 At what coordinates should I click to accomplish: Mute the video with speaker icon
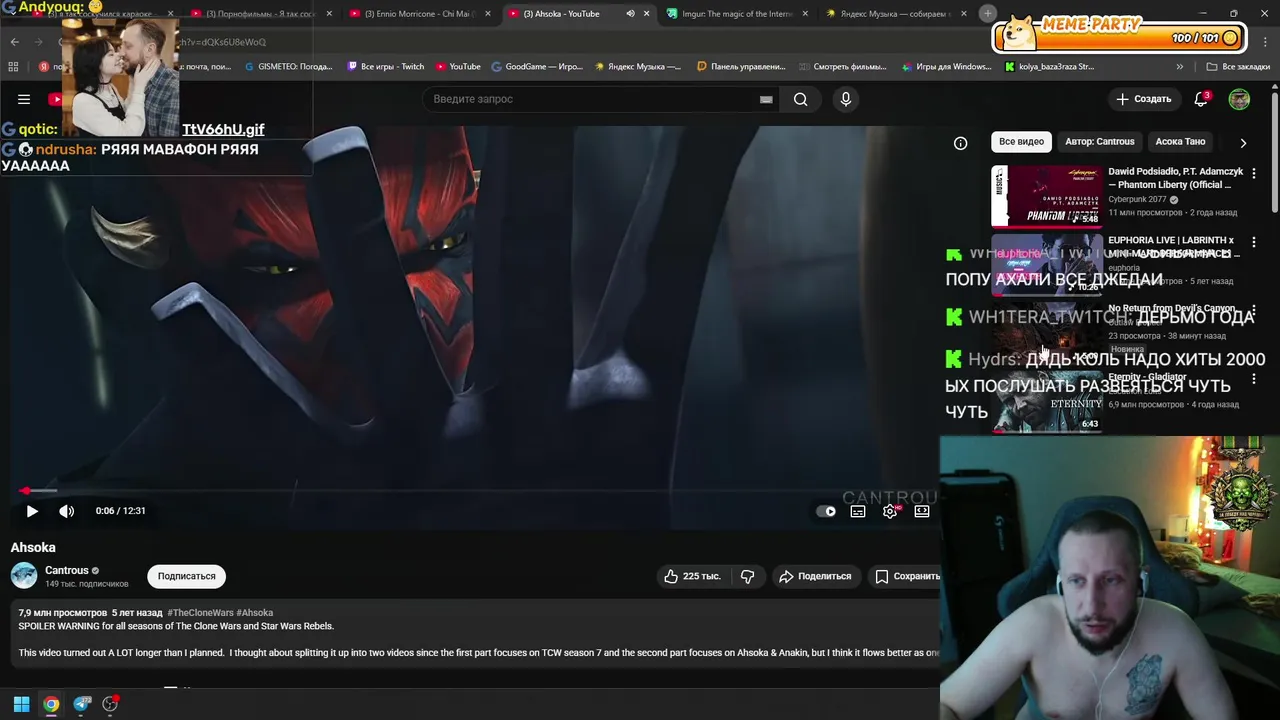click(x=67, y=511)
